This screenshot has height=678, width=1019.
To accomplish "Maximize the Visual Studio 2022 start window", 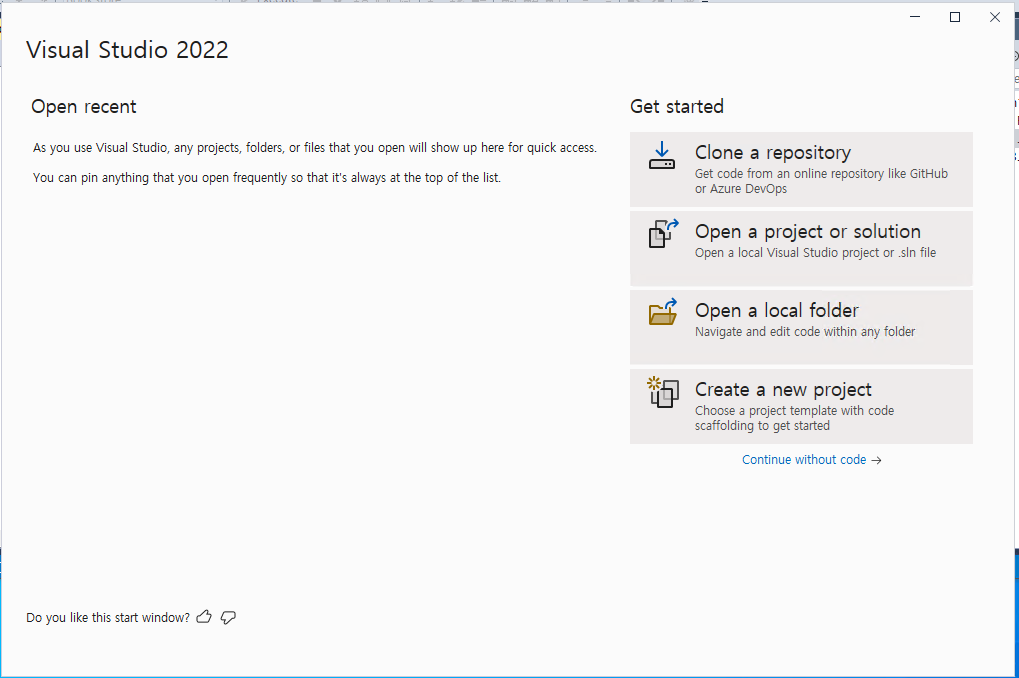I will pyautogui.click(x=955, y=17).
